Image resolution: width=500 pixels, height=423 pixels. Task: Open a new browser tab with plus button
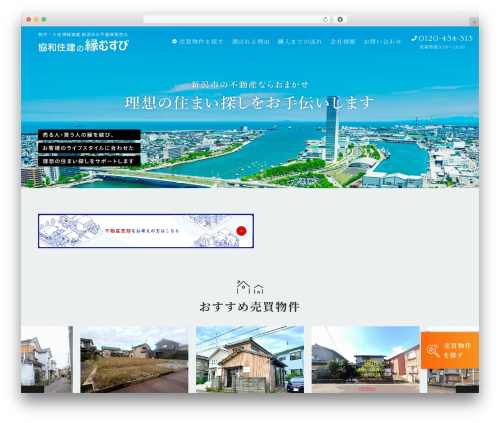(x=474, y=22)
